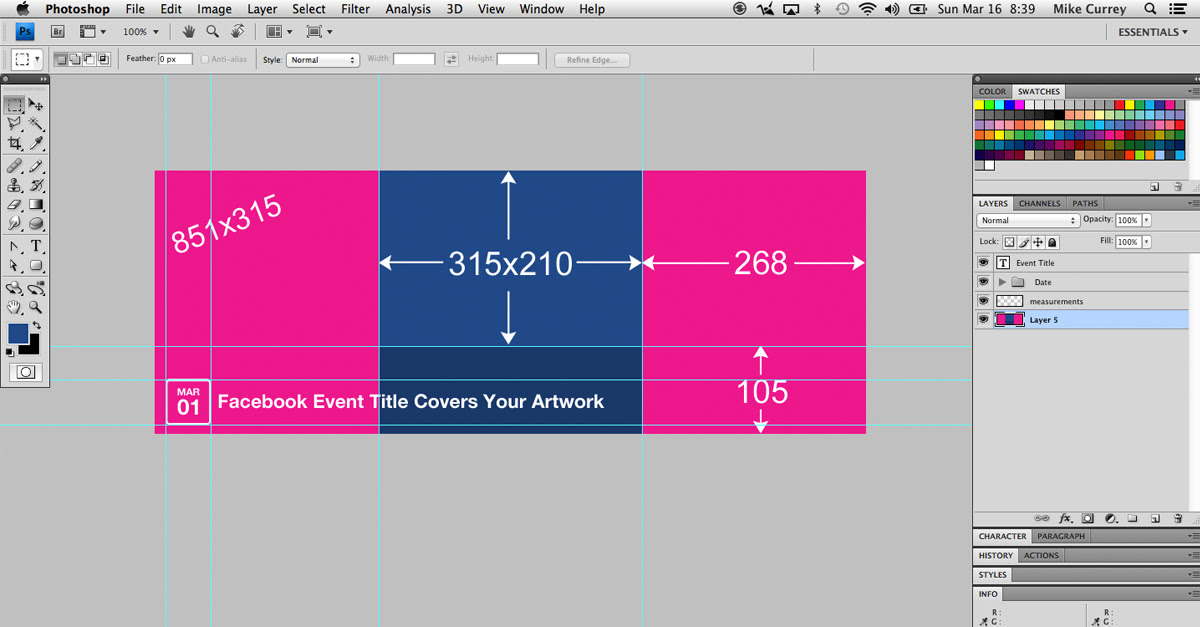Screen dimensions: 1200x627
Task: Select the Brush tool
Action: coord(36,167)
